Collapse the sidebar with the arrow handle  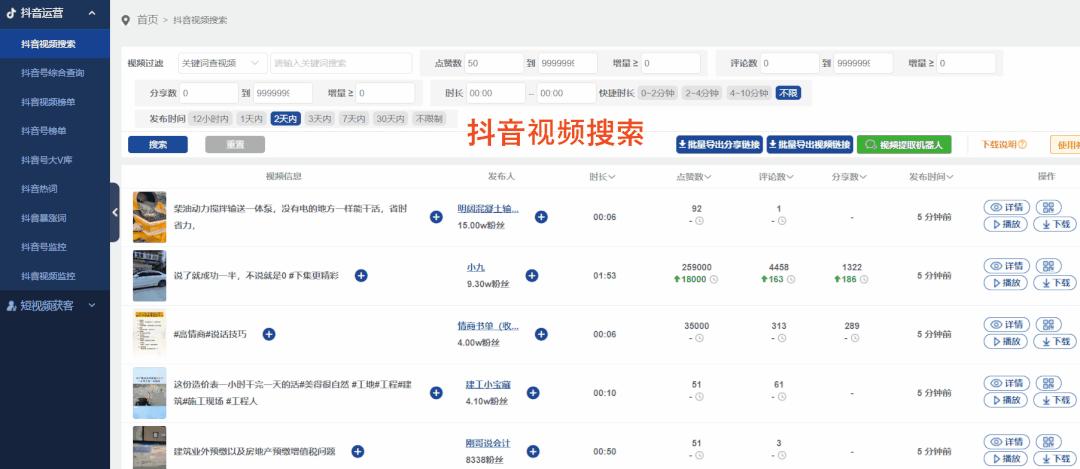point(114,212)
